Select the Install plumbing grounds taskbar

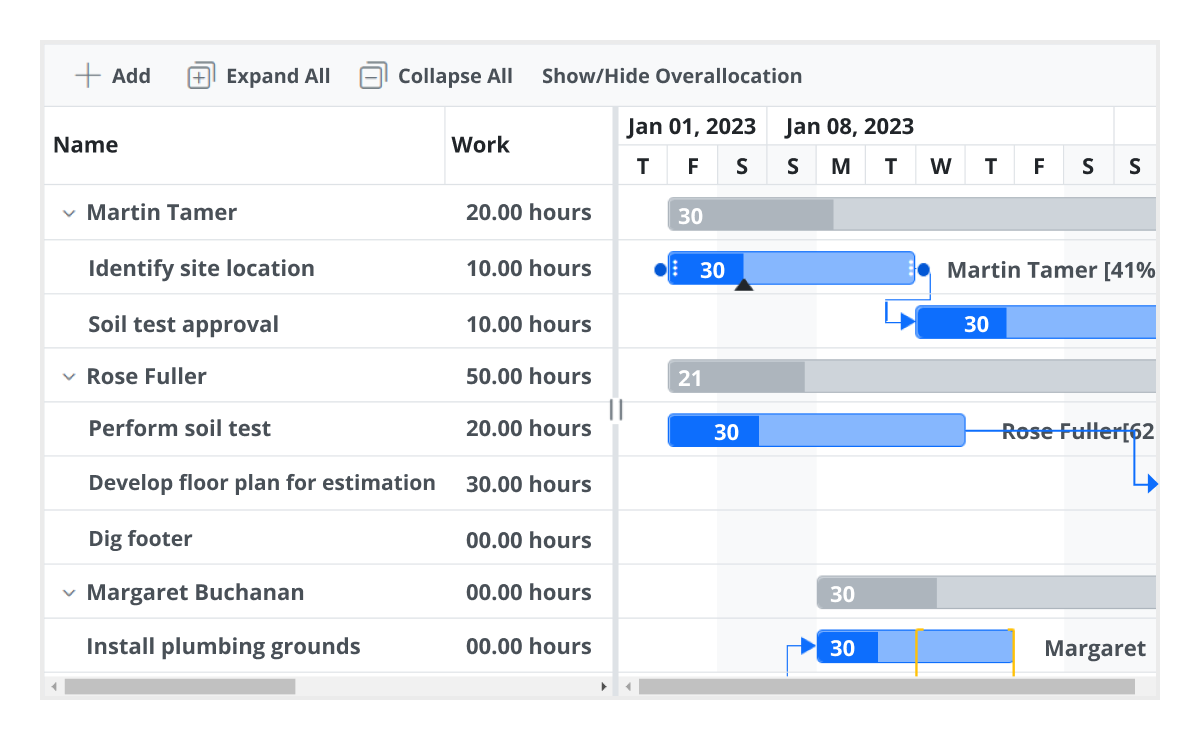point(915,647)
